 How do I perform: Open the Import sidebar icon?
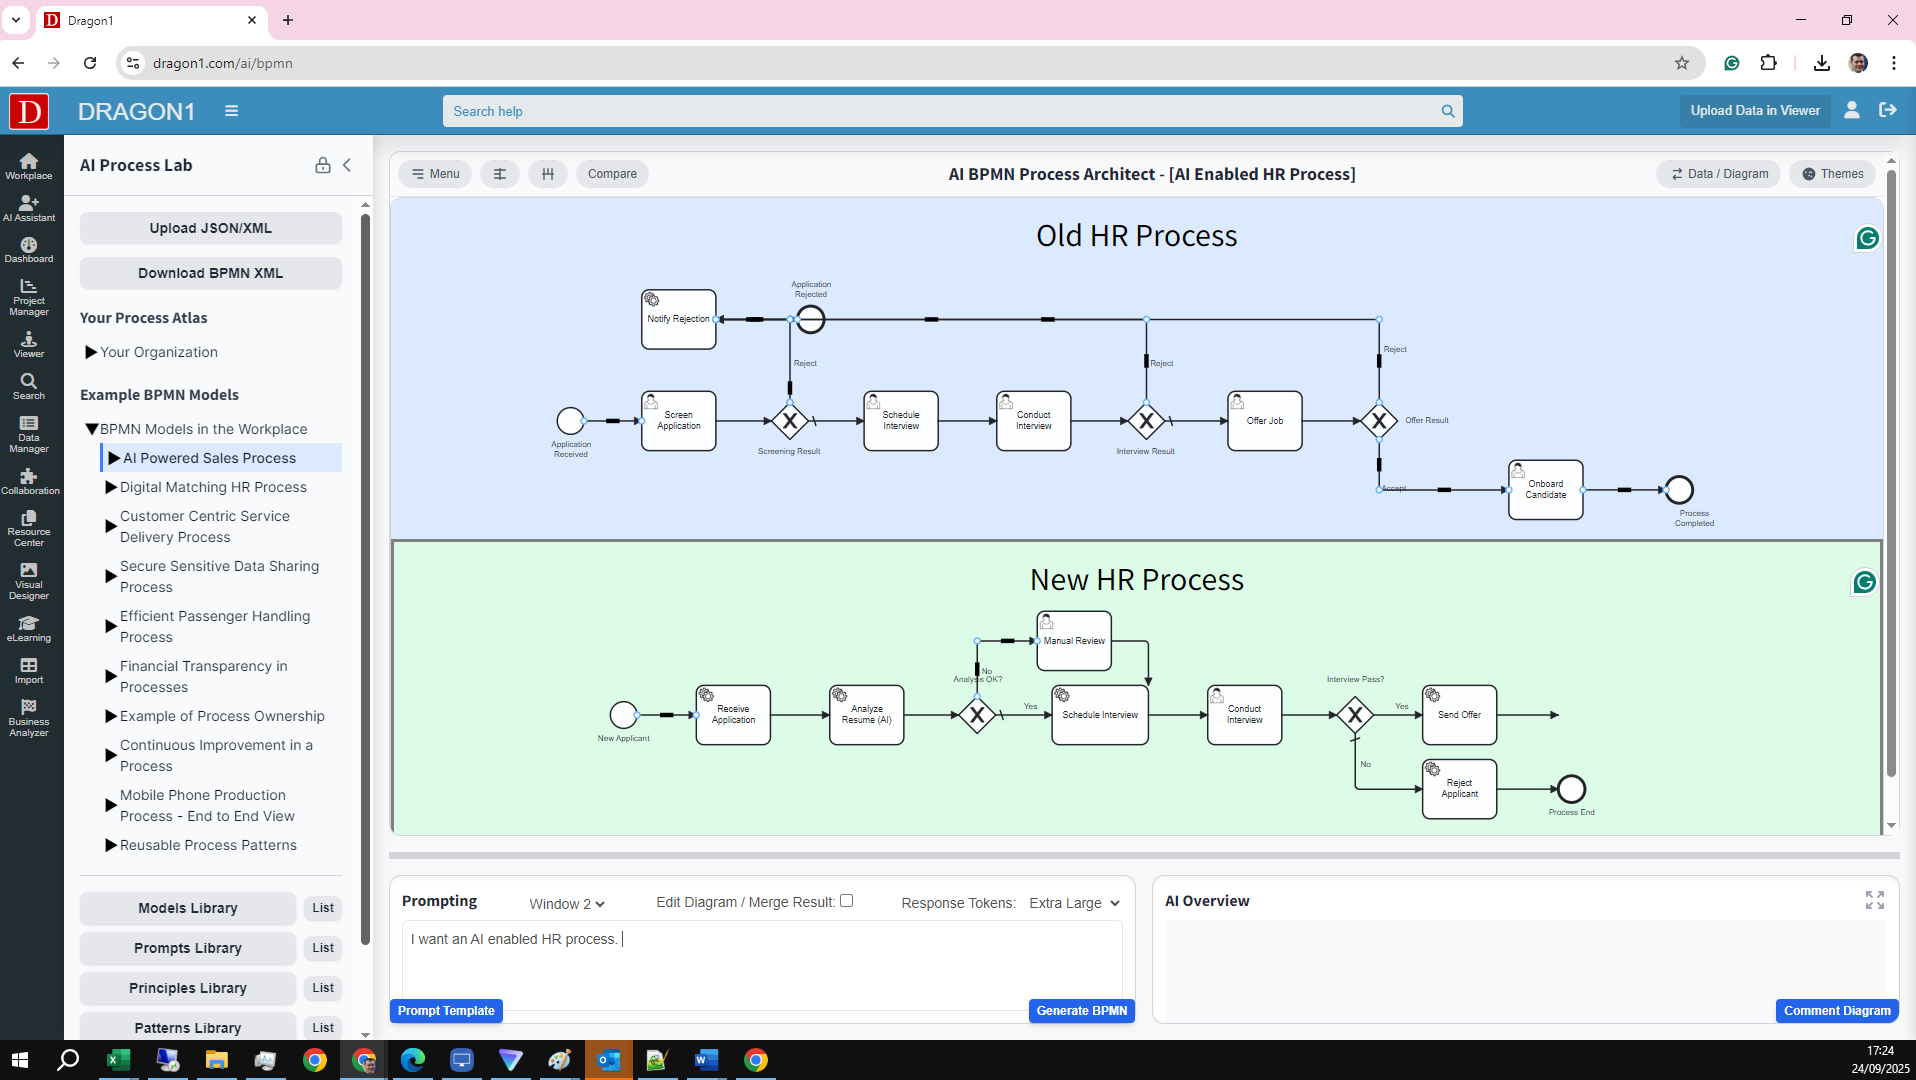[29, 671]
